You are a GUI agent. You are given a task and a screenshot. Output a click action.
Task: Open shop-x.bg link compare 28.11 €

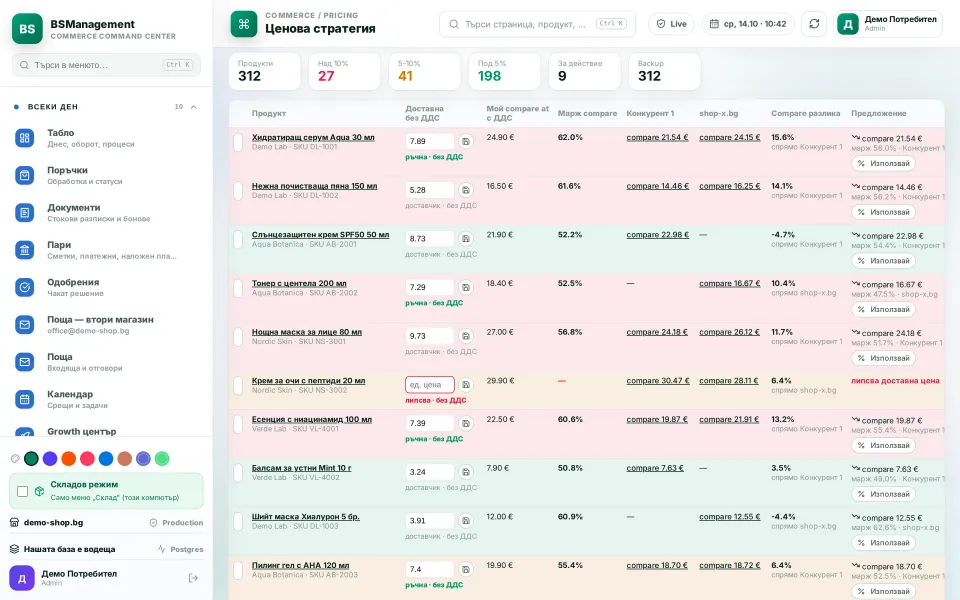pyautogui.click(x=729, y=380)
